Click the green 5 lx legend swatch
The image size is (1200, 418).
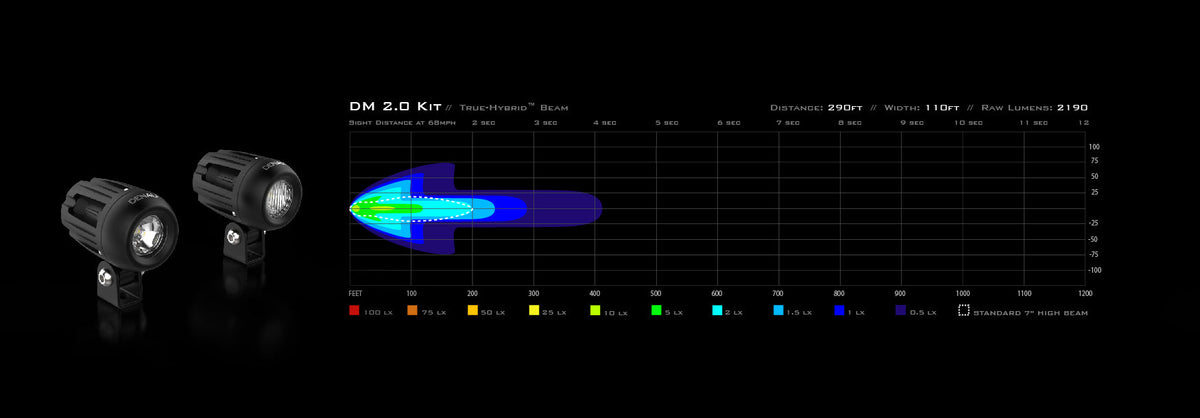coord(657,311)
